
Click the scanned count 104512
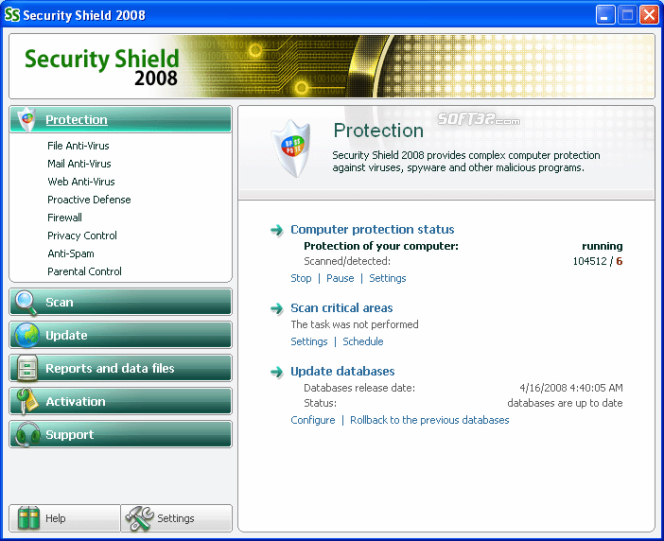point(590,261)
